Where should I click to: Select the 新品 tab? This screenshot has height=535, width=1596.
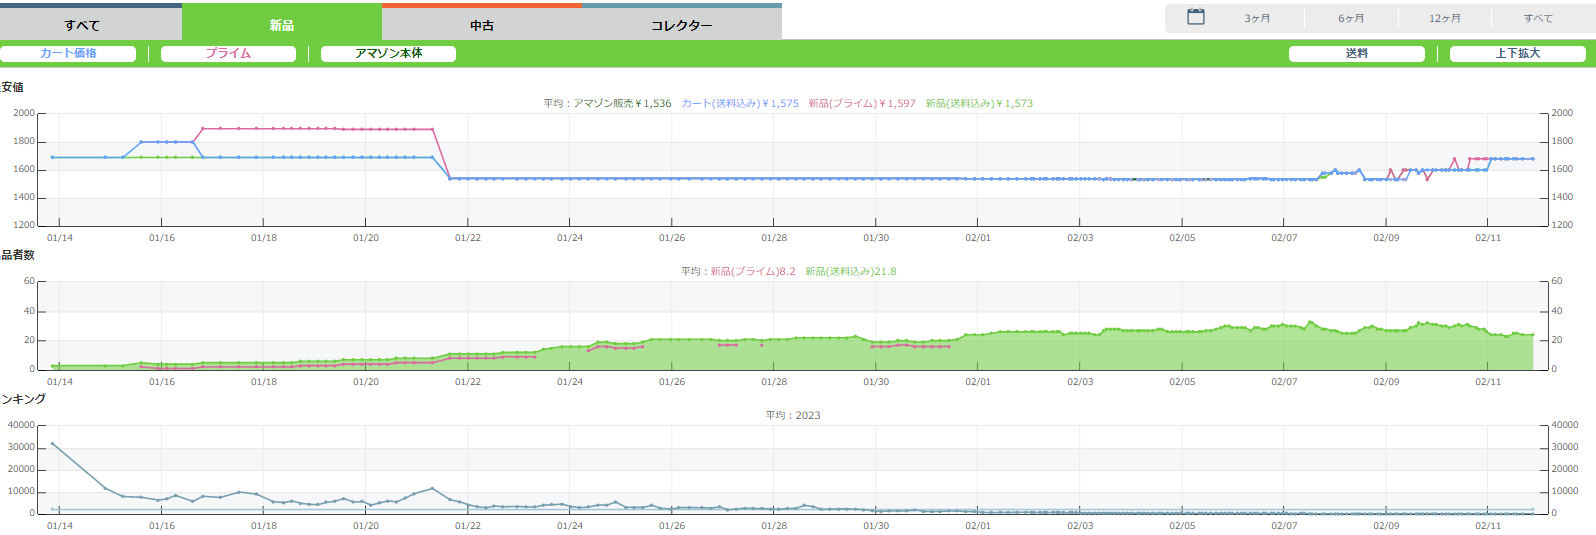(x=282, y=25)
